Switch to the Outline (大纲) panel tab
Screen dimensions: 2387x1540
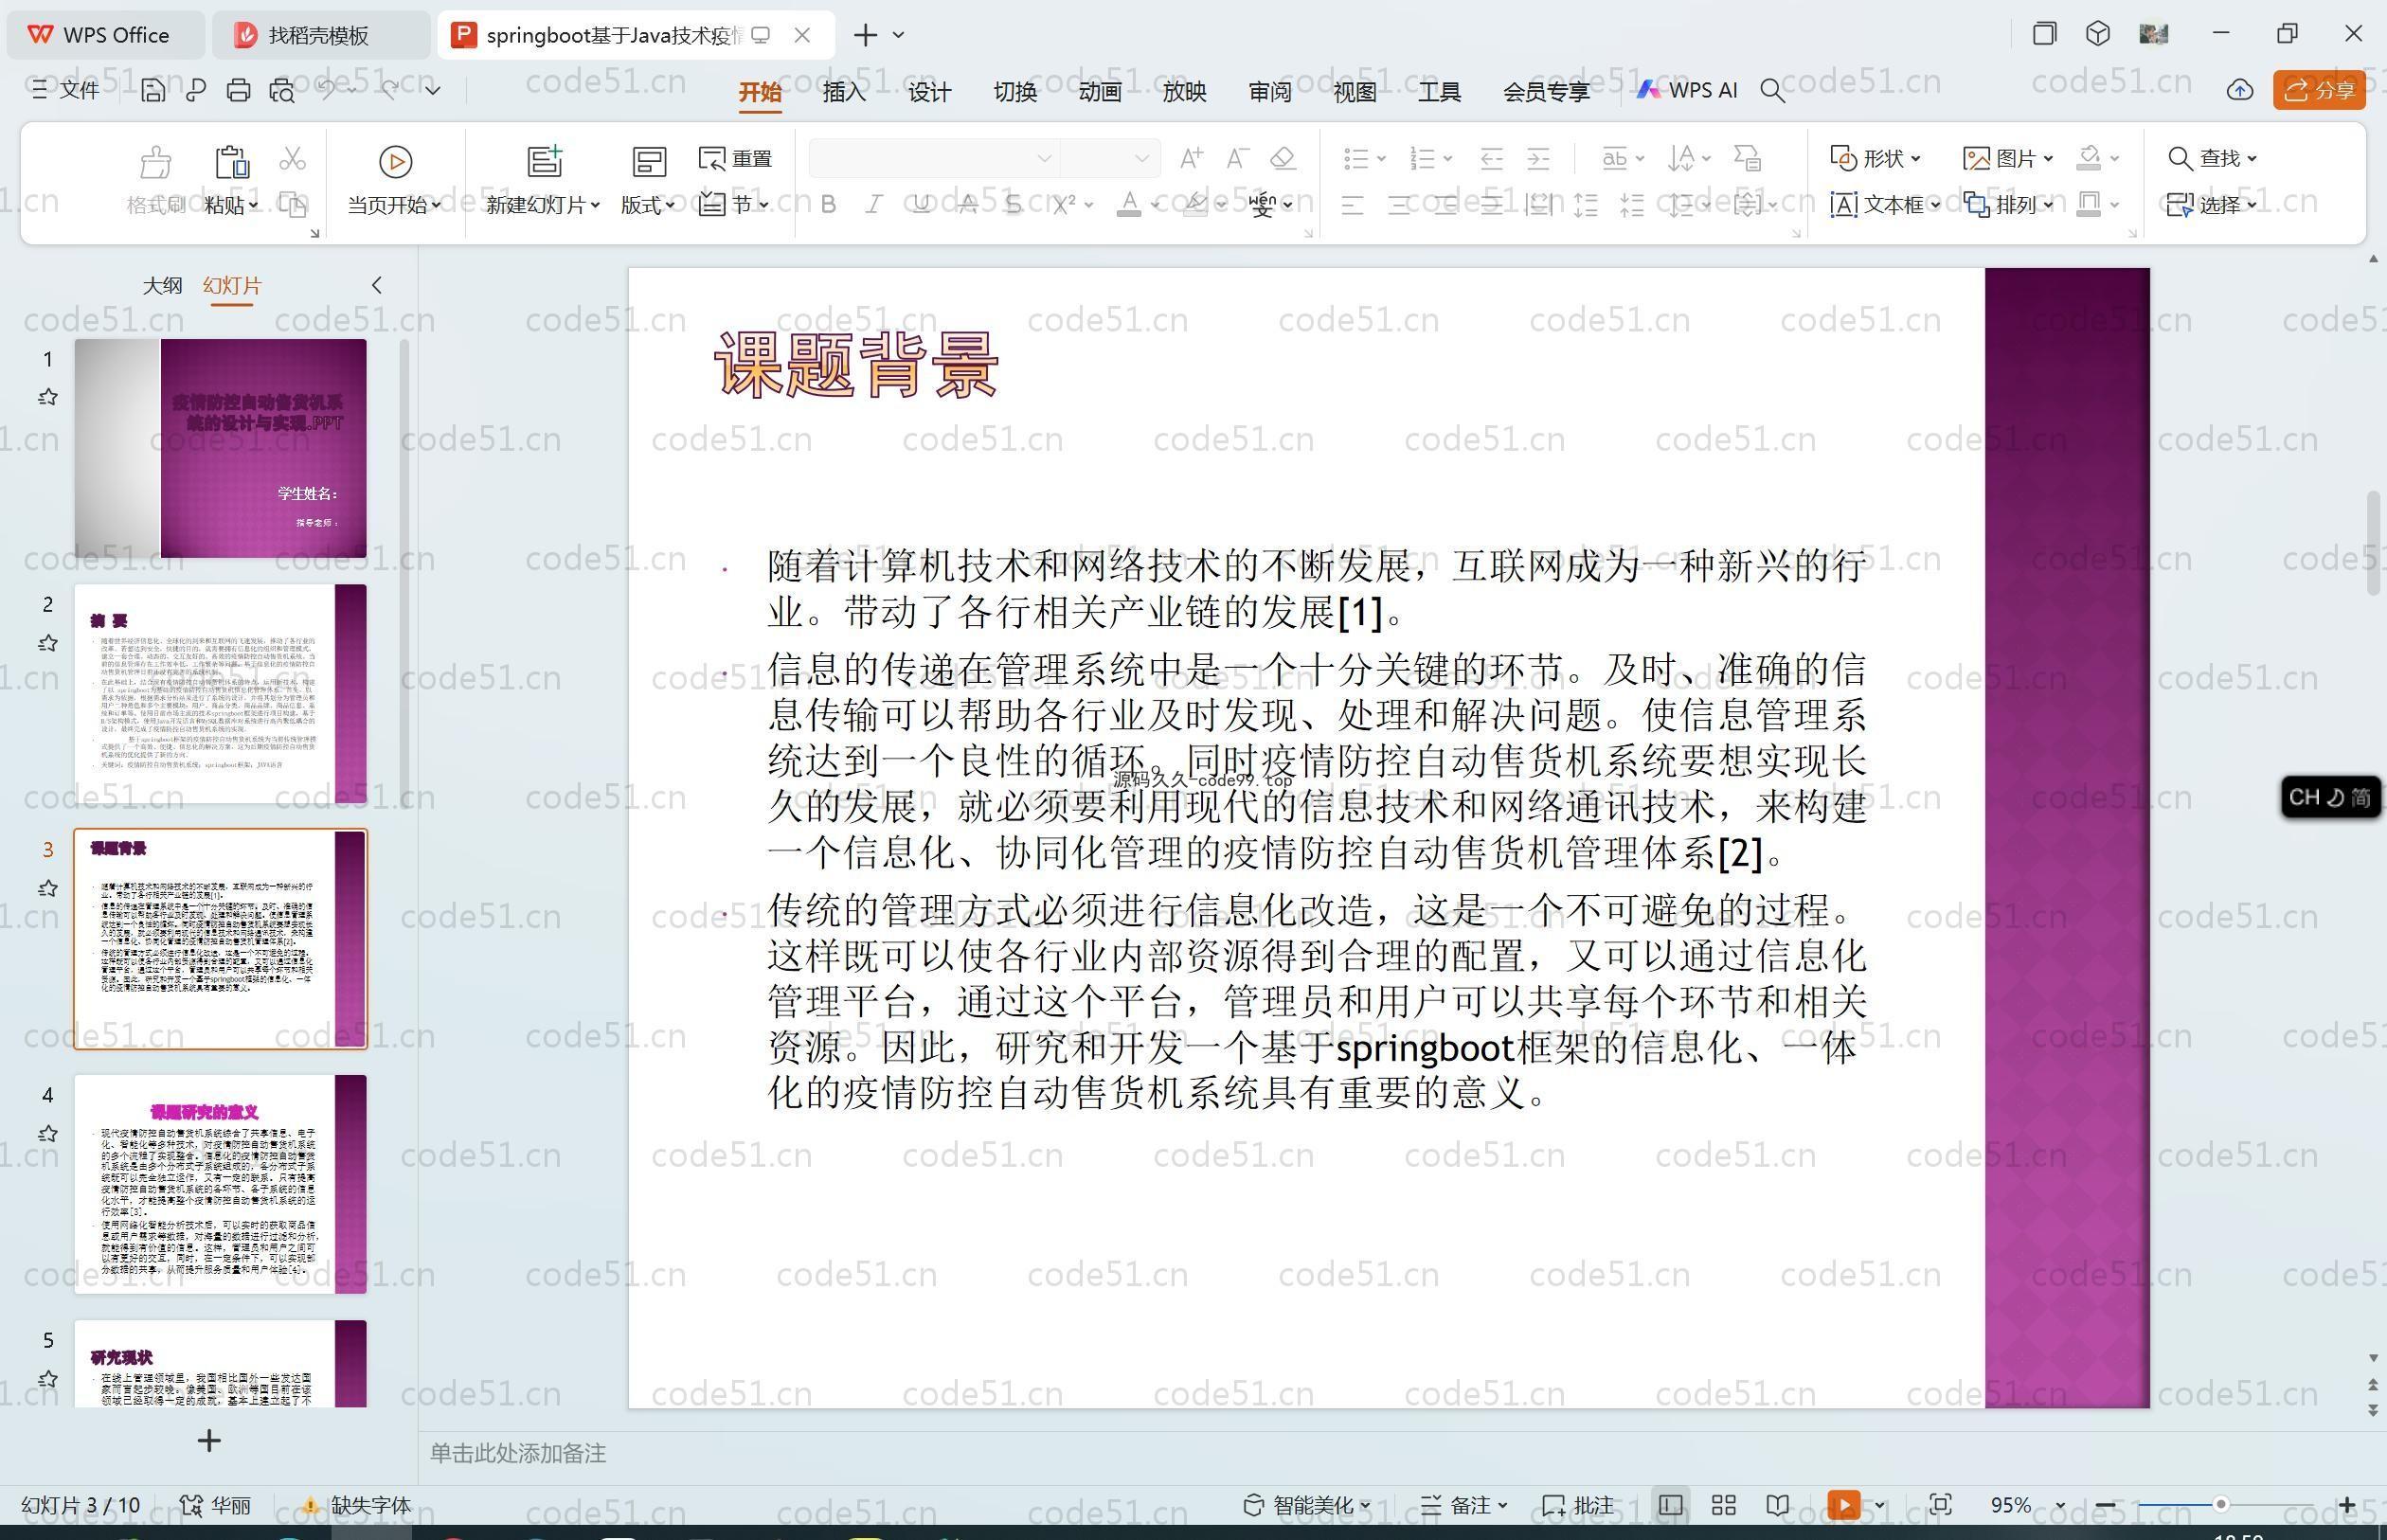click(162, 285)
